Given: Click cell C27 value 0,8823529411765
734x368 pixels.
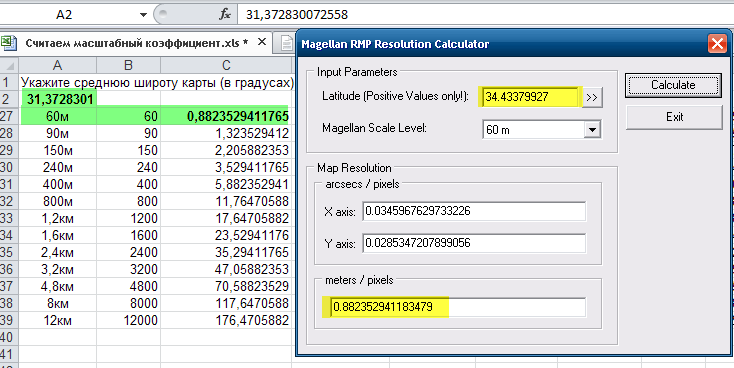Looking at the screenshot, I should pyautogui.click(x=226, y=116).
